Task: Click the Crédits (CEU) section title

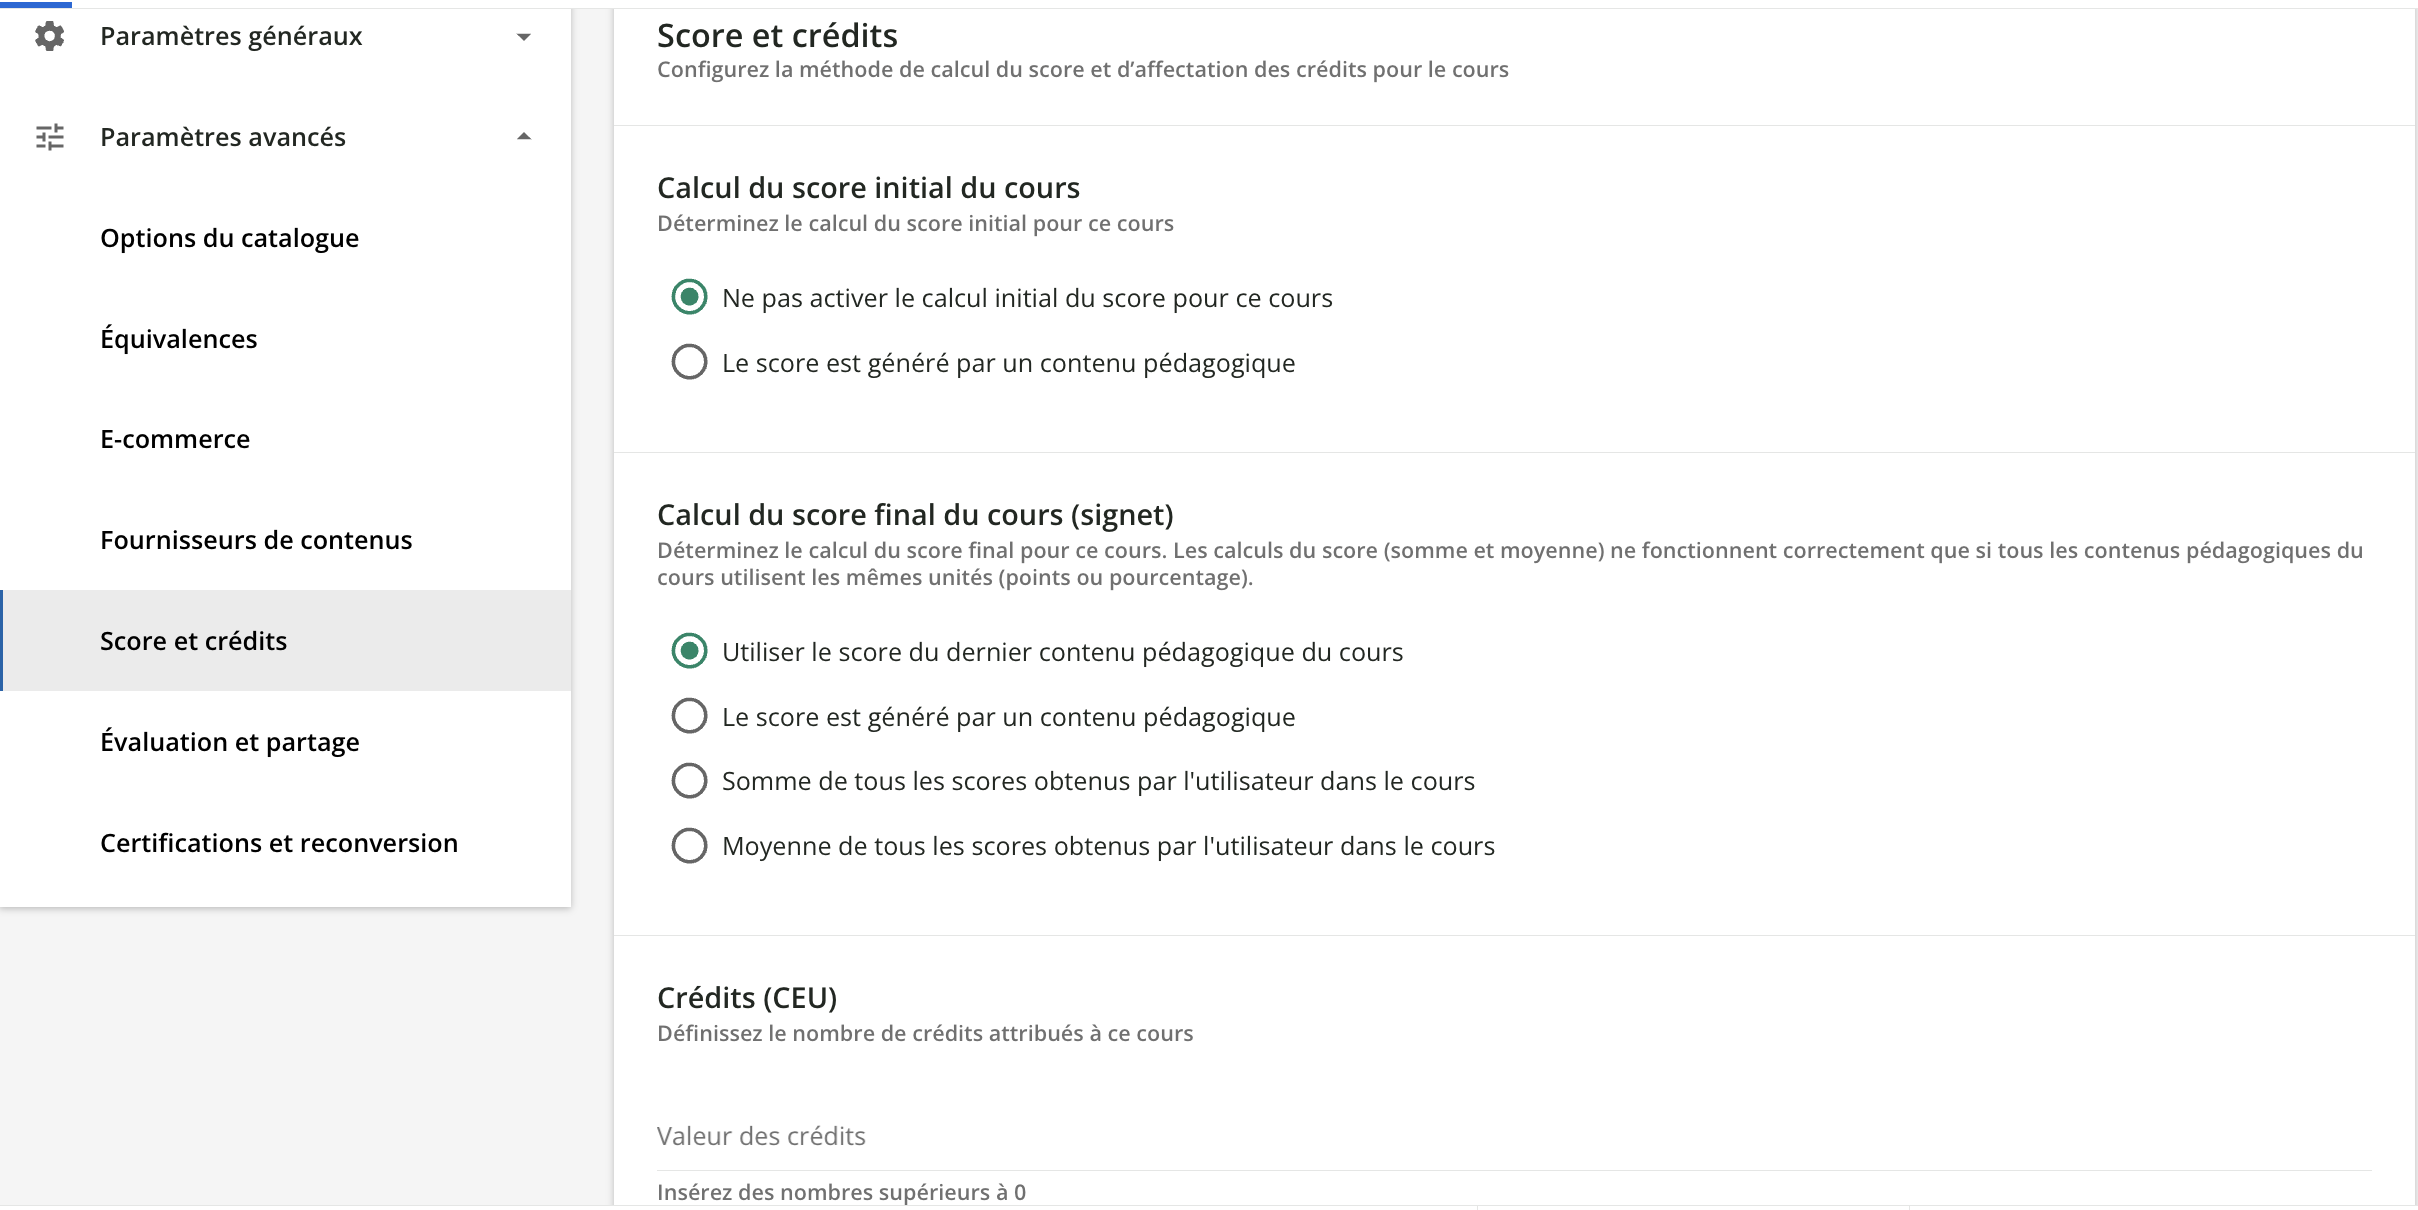Action: pos(747,997)
